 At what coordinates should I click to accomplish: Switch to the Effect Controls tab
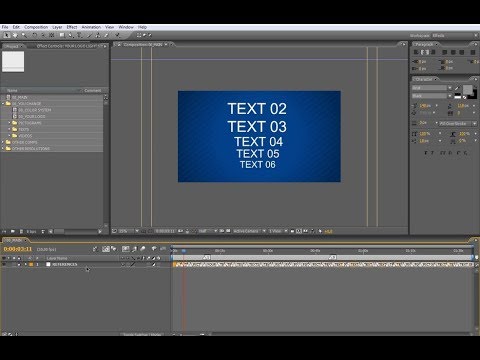[x=69, y=46]
